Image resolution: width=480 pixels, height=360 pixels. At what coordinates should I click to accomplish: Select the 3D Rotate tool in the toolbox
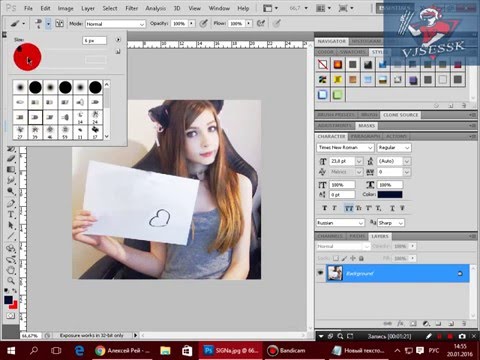(11, 248)
